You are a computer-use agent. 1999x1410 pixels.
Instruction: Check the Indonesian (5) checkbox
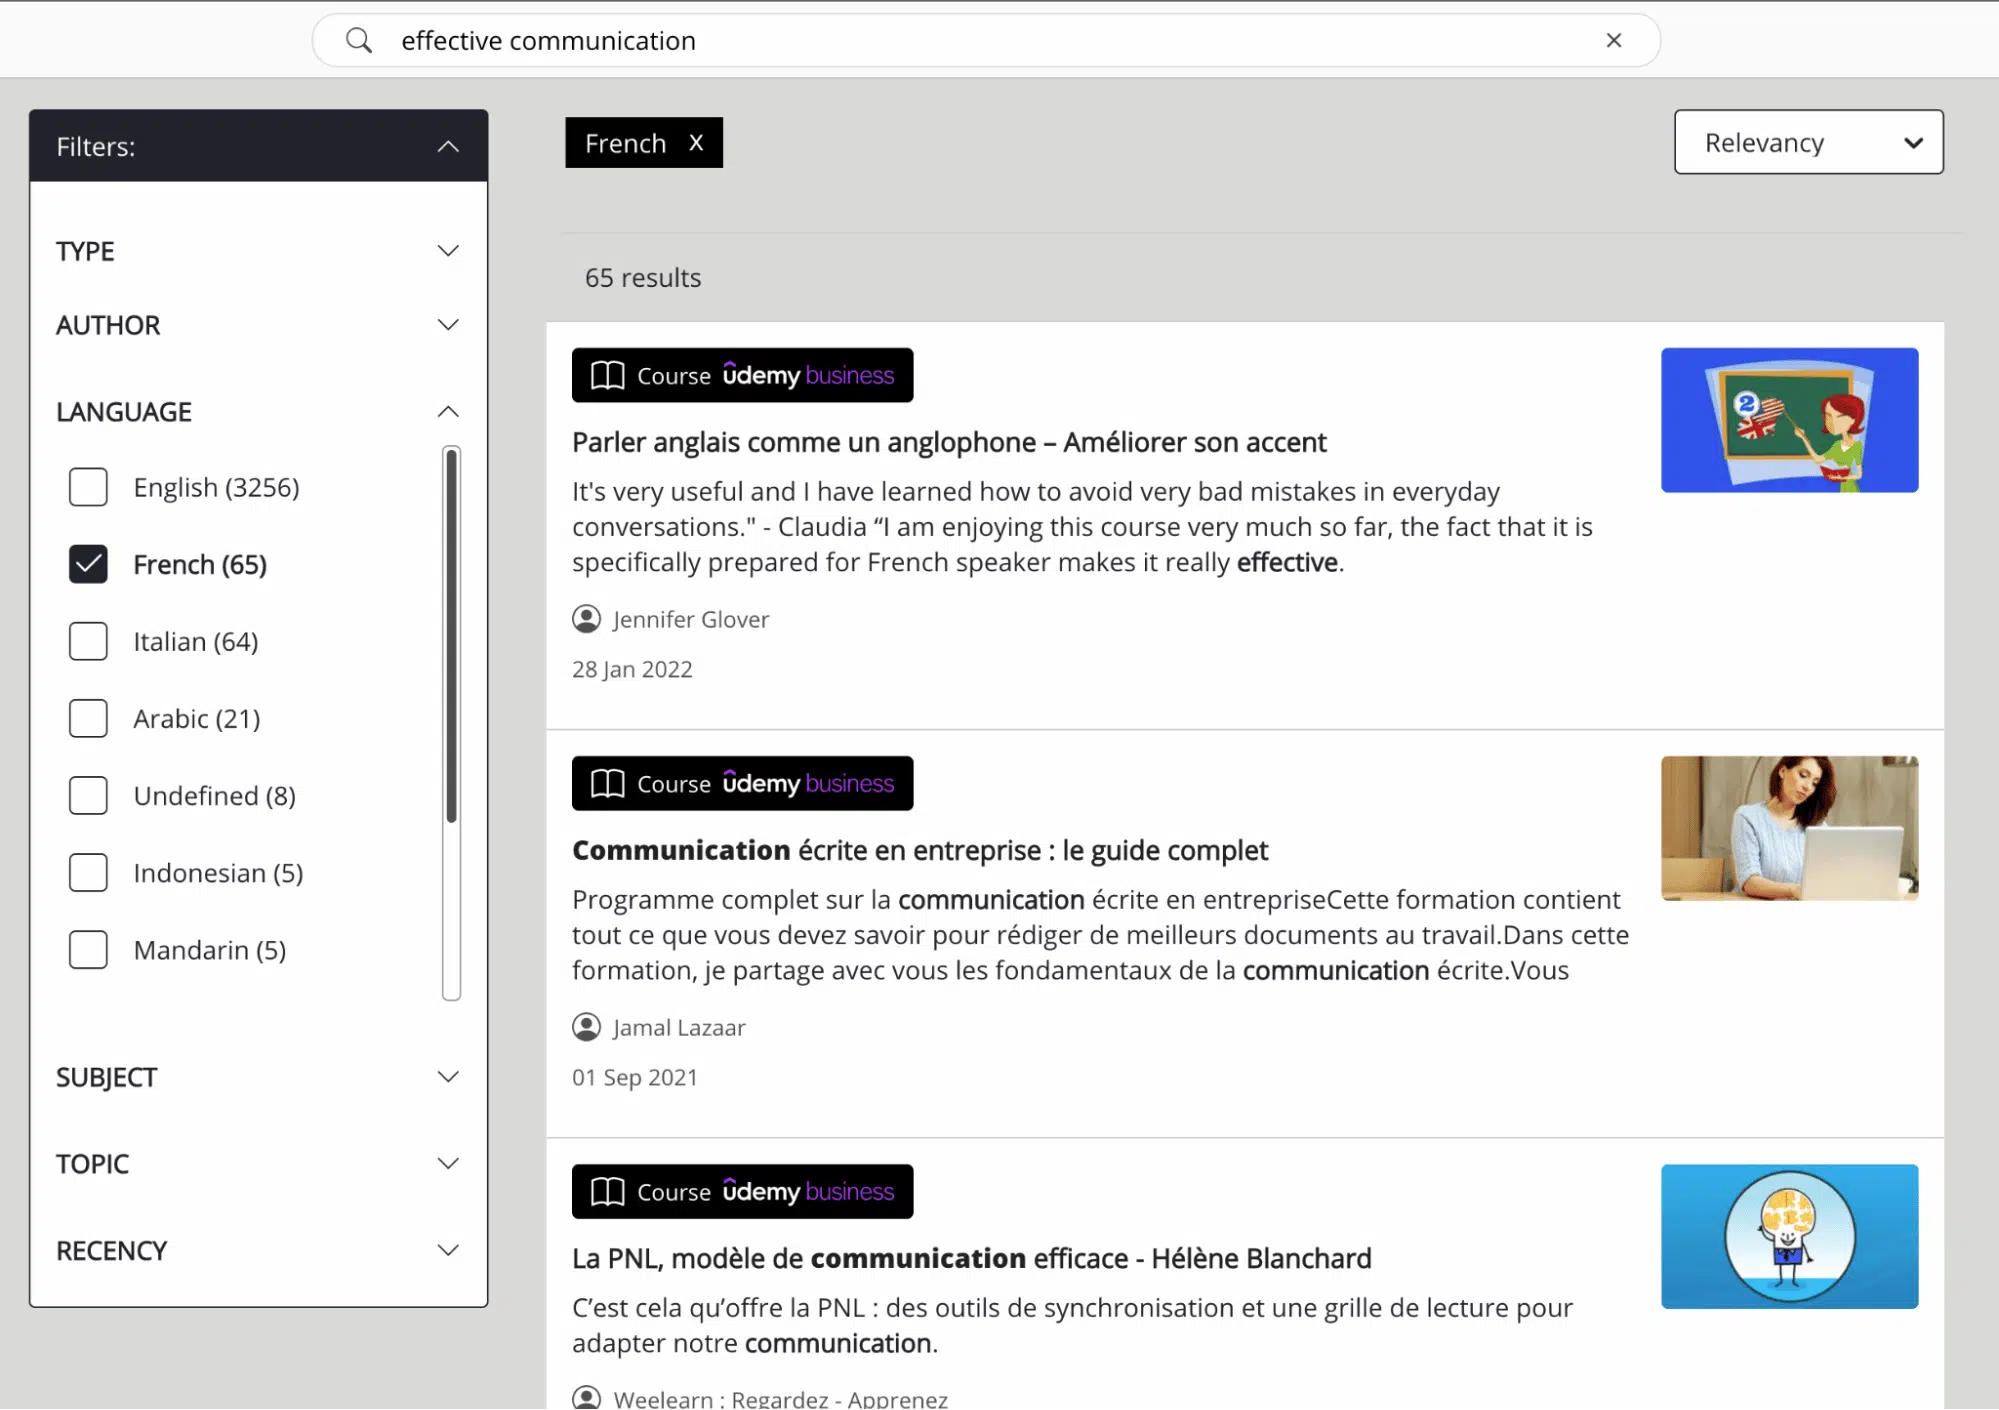click(x=88, y=872)
